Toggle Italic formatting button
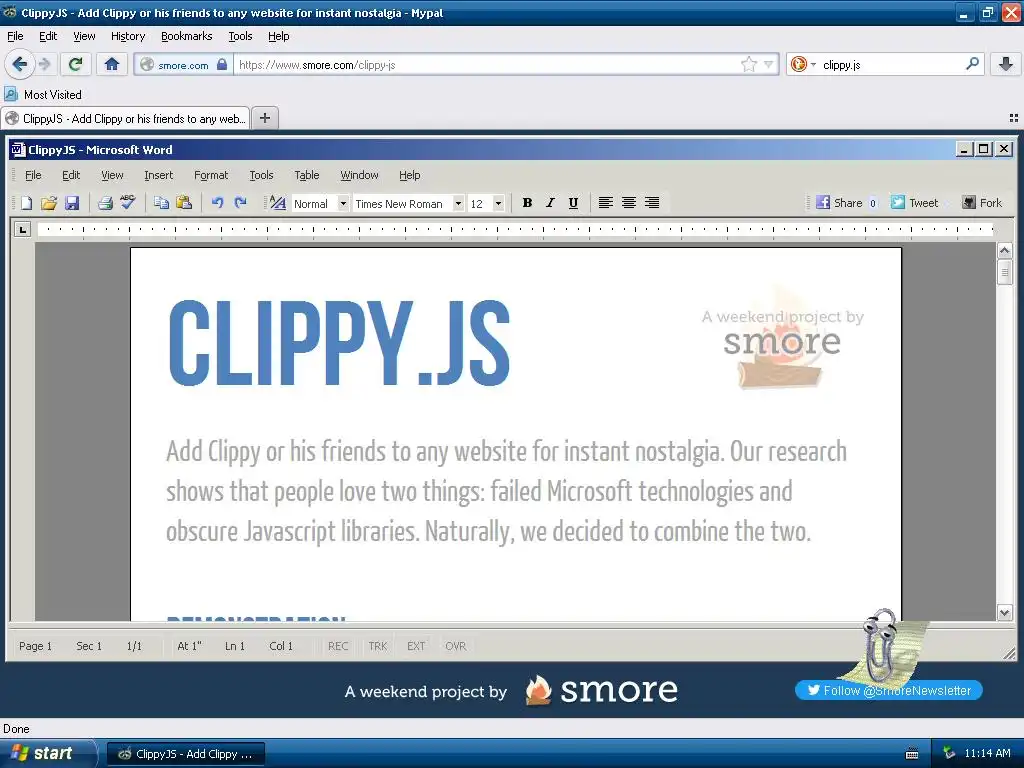The width and height of the screenshot is (1024, 768). tap(550, 203)
